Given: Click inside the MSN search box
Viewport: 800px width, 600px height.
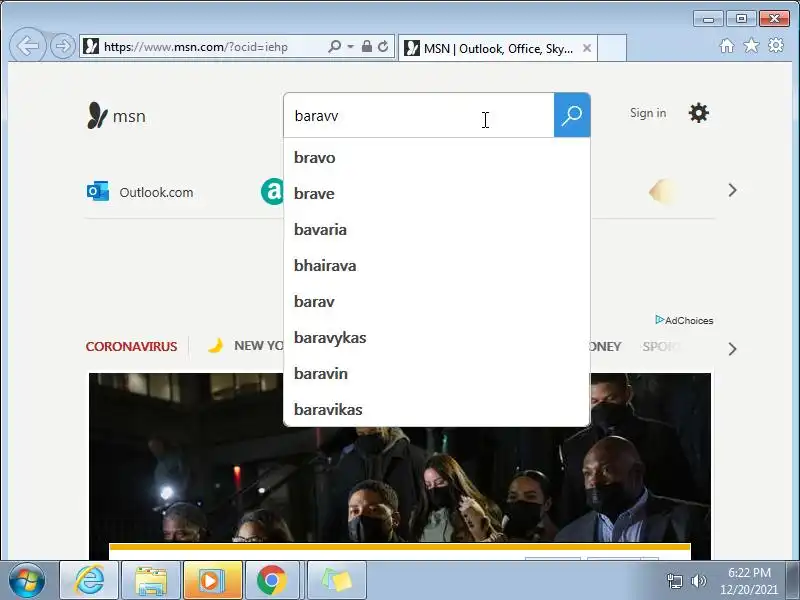Looking at the screenshot, I should pyautogui.click(x=419, y=115).
